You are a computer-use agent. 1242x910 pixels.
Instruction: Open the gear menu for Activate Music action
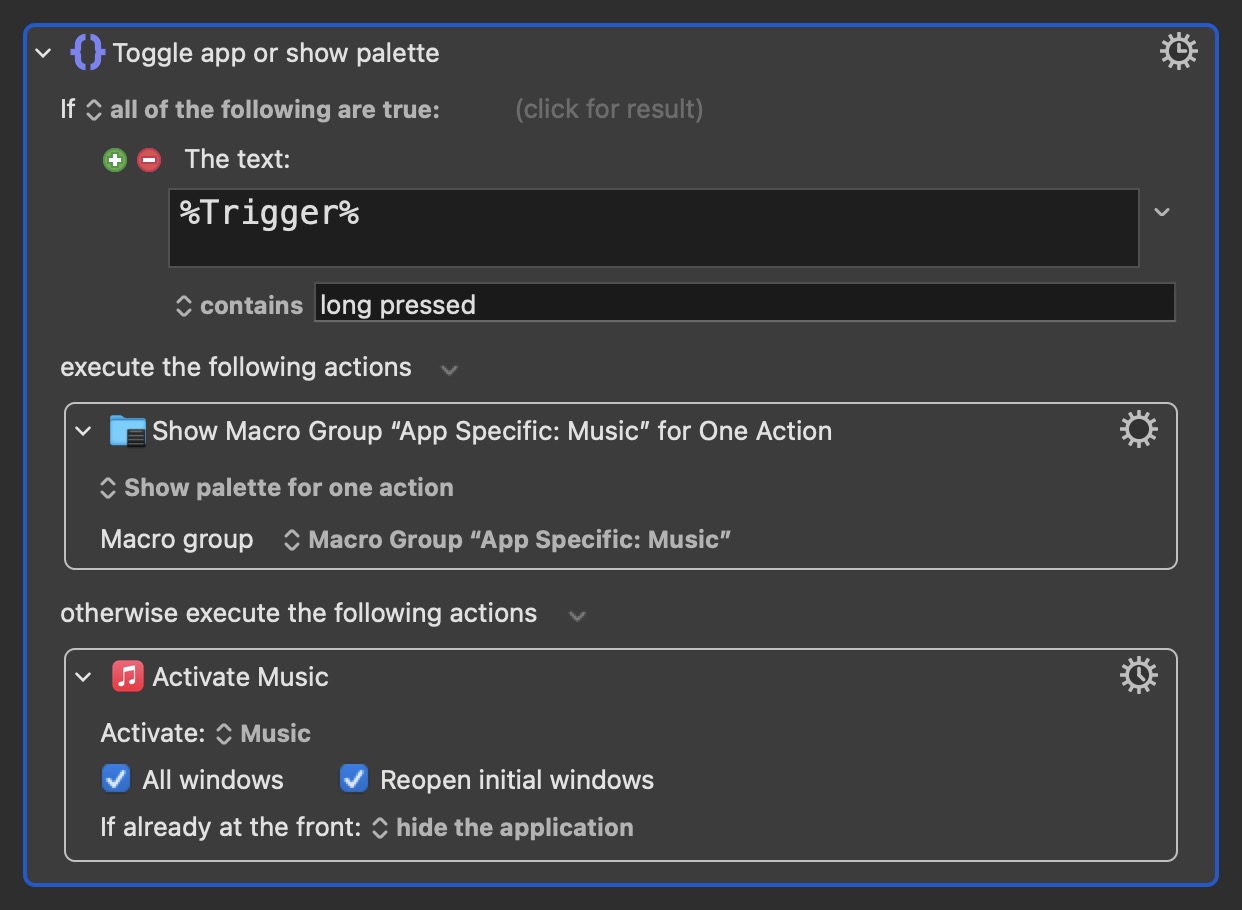(x=1138, y=676)
